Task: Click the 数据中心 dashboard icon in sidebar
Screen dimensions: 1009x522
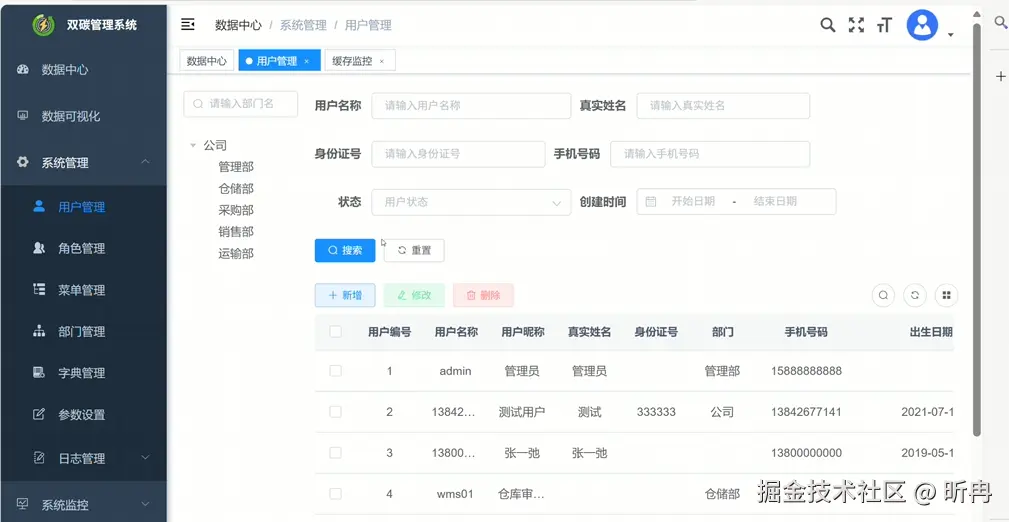Action: pyautogui.click(x=23, y=70)
